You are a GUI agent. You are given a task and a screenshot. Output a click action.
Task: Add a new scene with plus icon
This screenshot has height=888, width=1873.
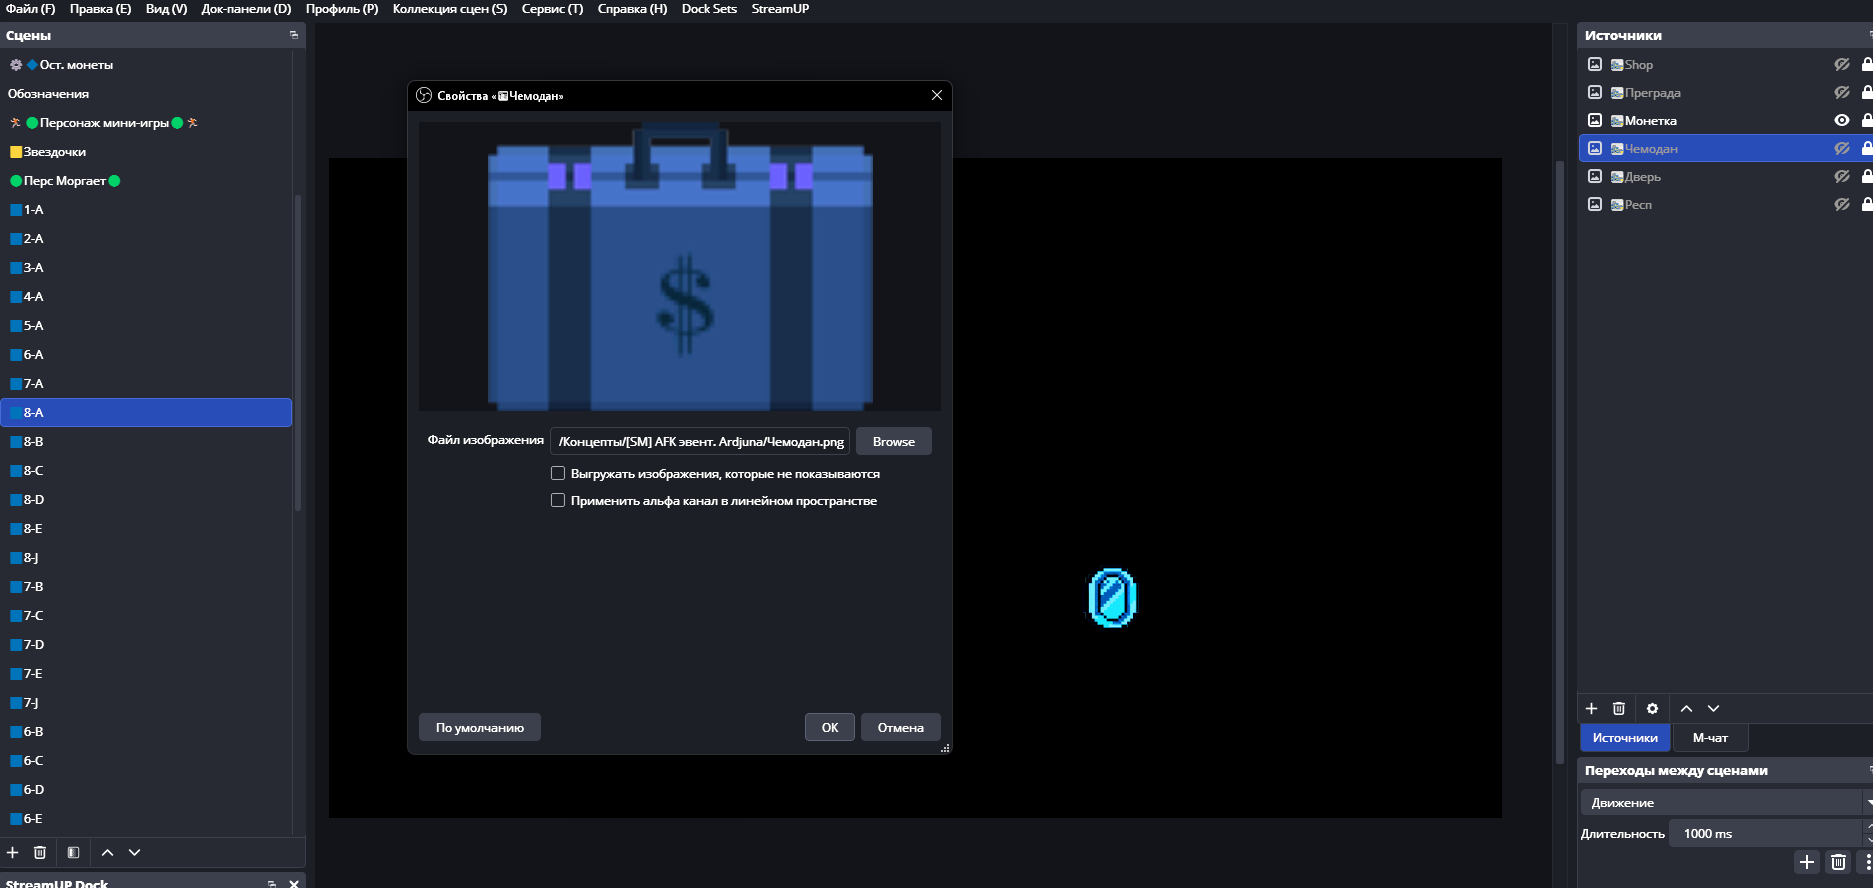pos(13,852)
